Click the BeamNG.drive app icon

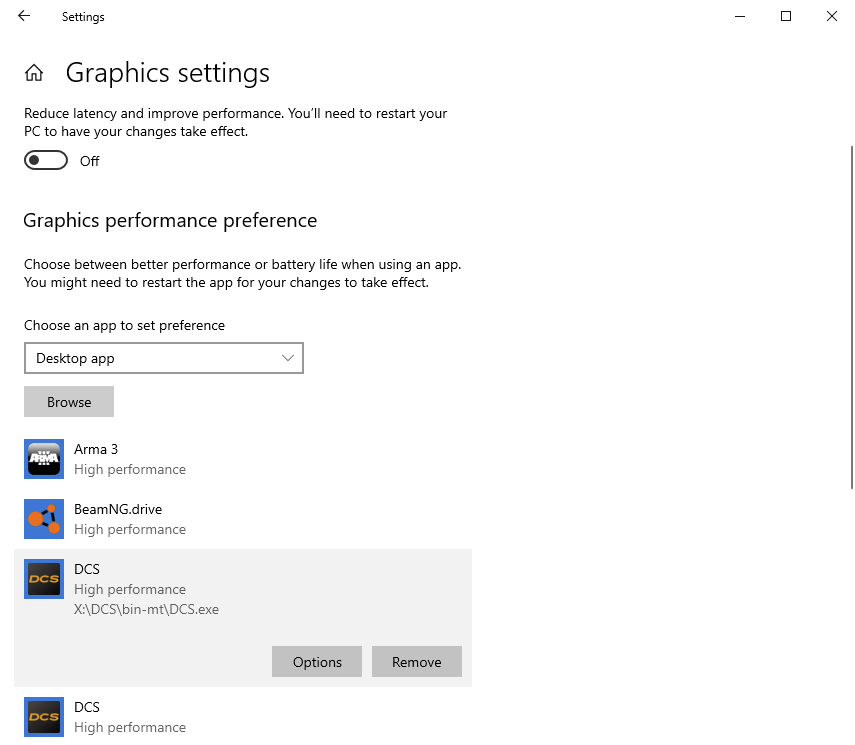click(x=44, y=519)
